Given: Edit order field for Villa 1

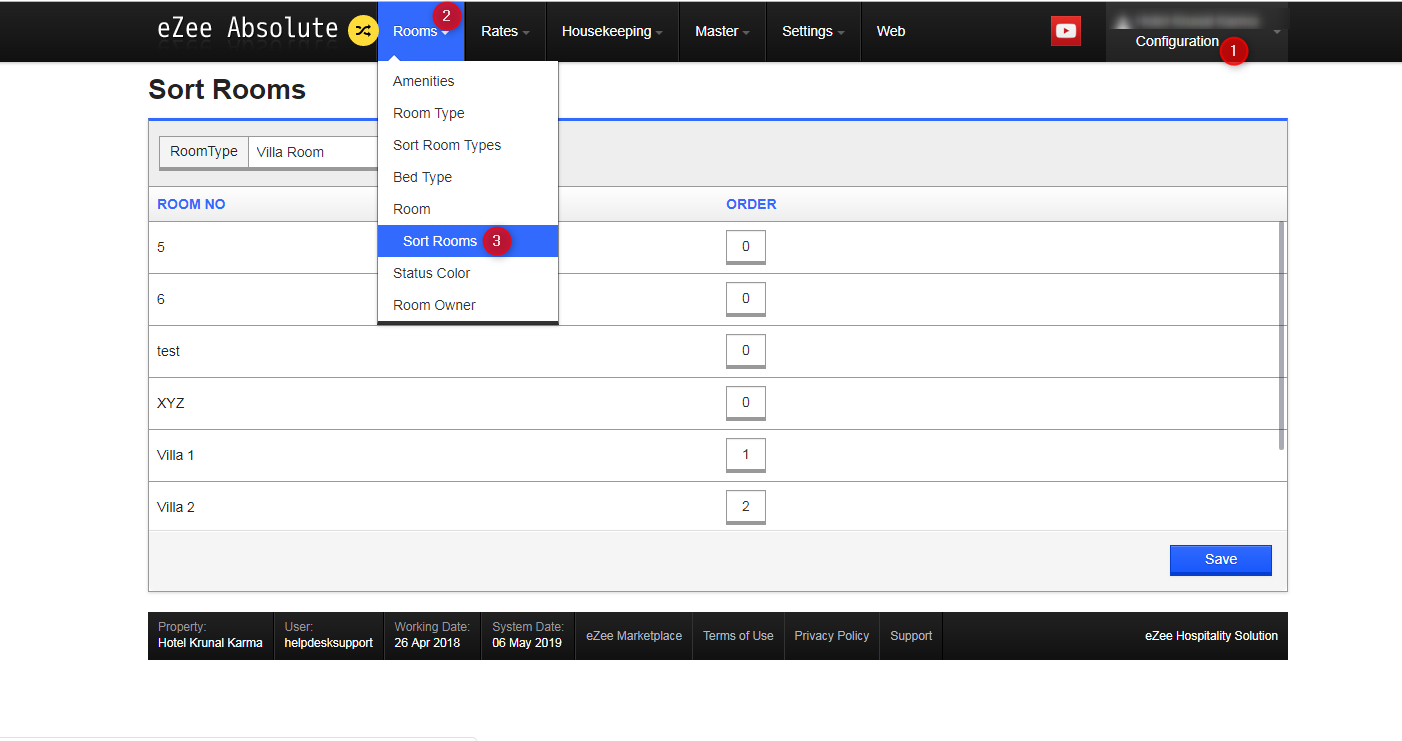Looking at the screenshot, I should tap(745, 455).
